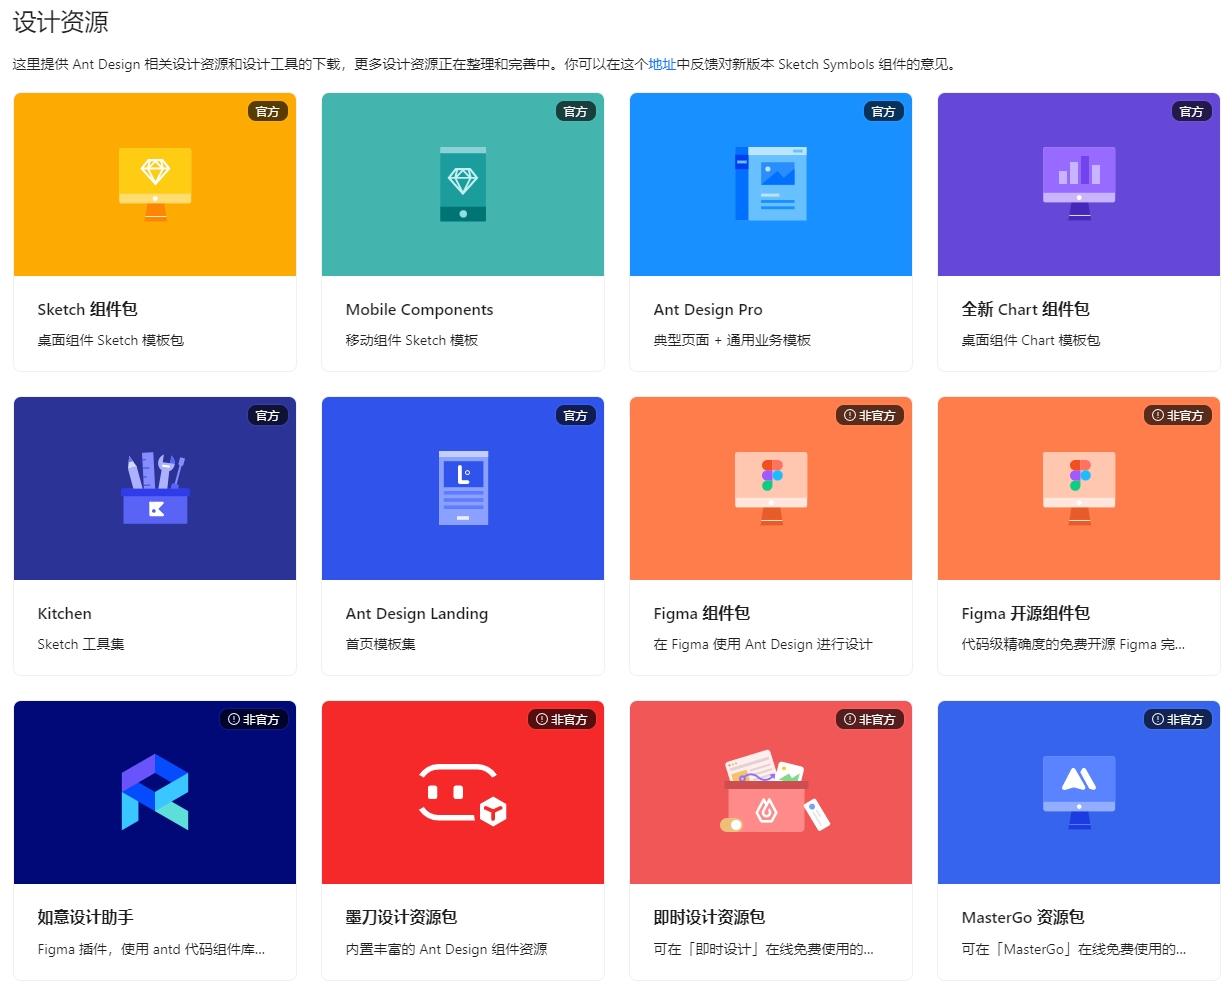This screenshot has width=1229, height=987.
Task: Click the 官方 badge on 全新 Chart card
Action: click(x=1192, y=111)
